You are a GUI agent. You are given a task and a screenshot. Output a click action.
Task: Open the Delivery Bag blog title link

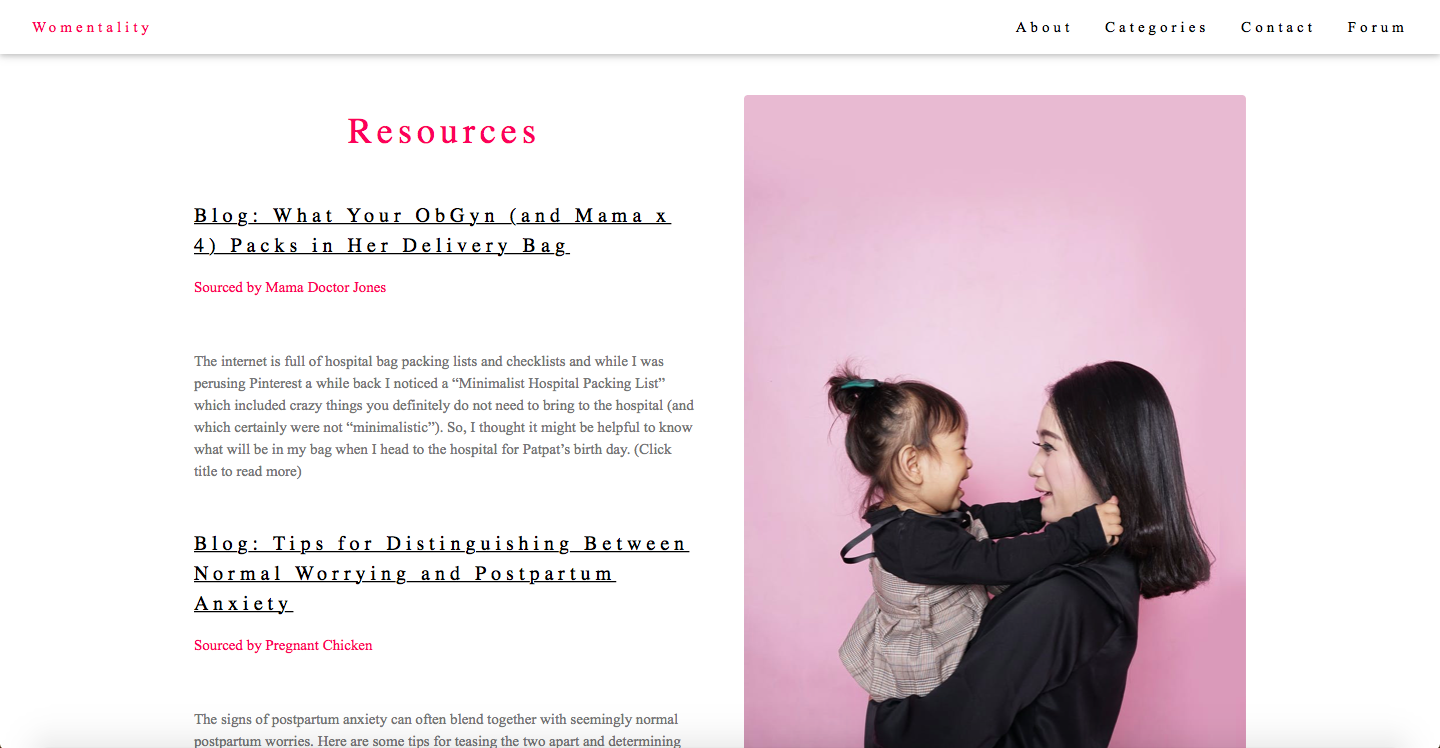432,230
